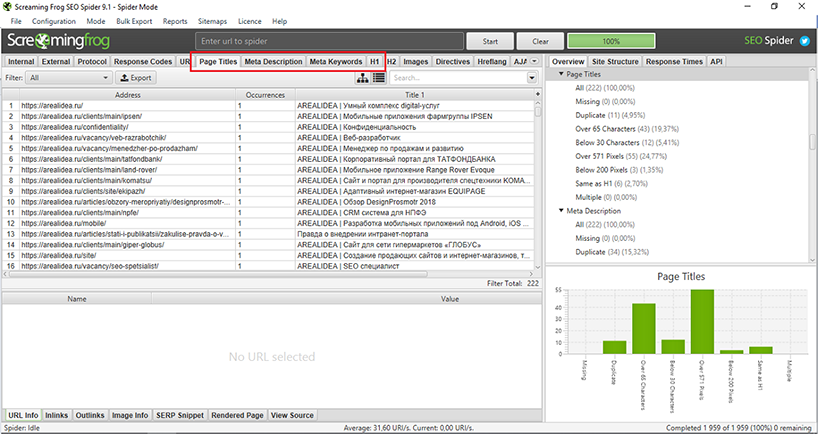The image size is (818, 434).
Task: Click the Export button
Action: [136, 78]
